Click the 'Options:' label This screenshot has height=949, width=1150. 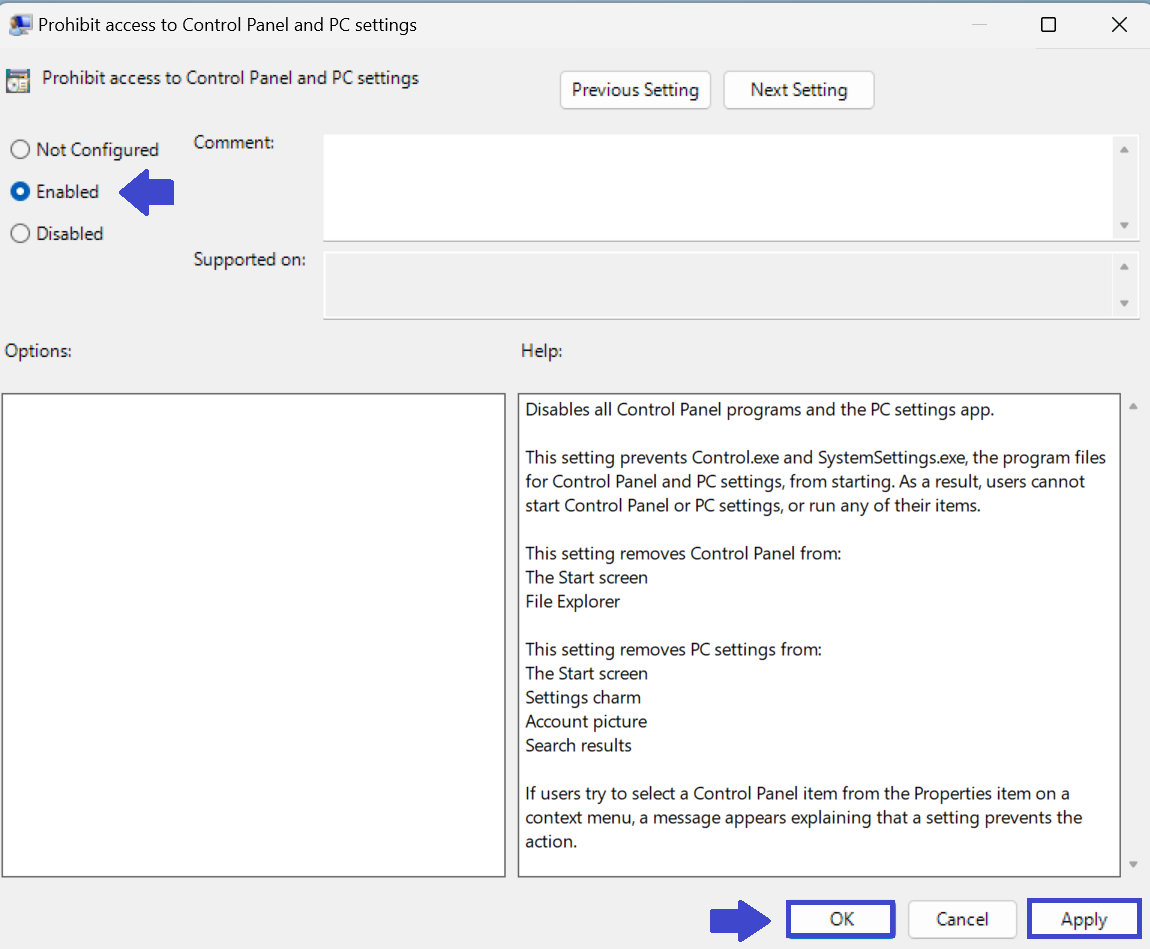[x=38, y=351]
